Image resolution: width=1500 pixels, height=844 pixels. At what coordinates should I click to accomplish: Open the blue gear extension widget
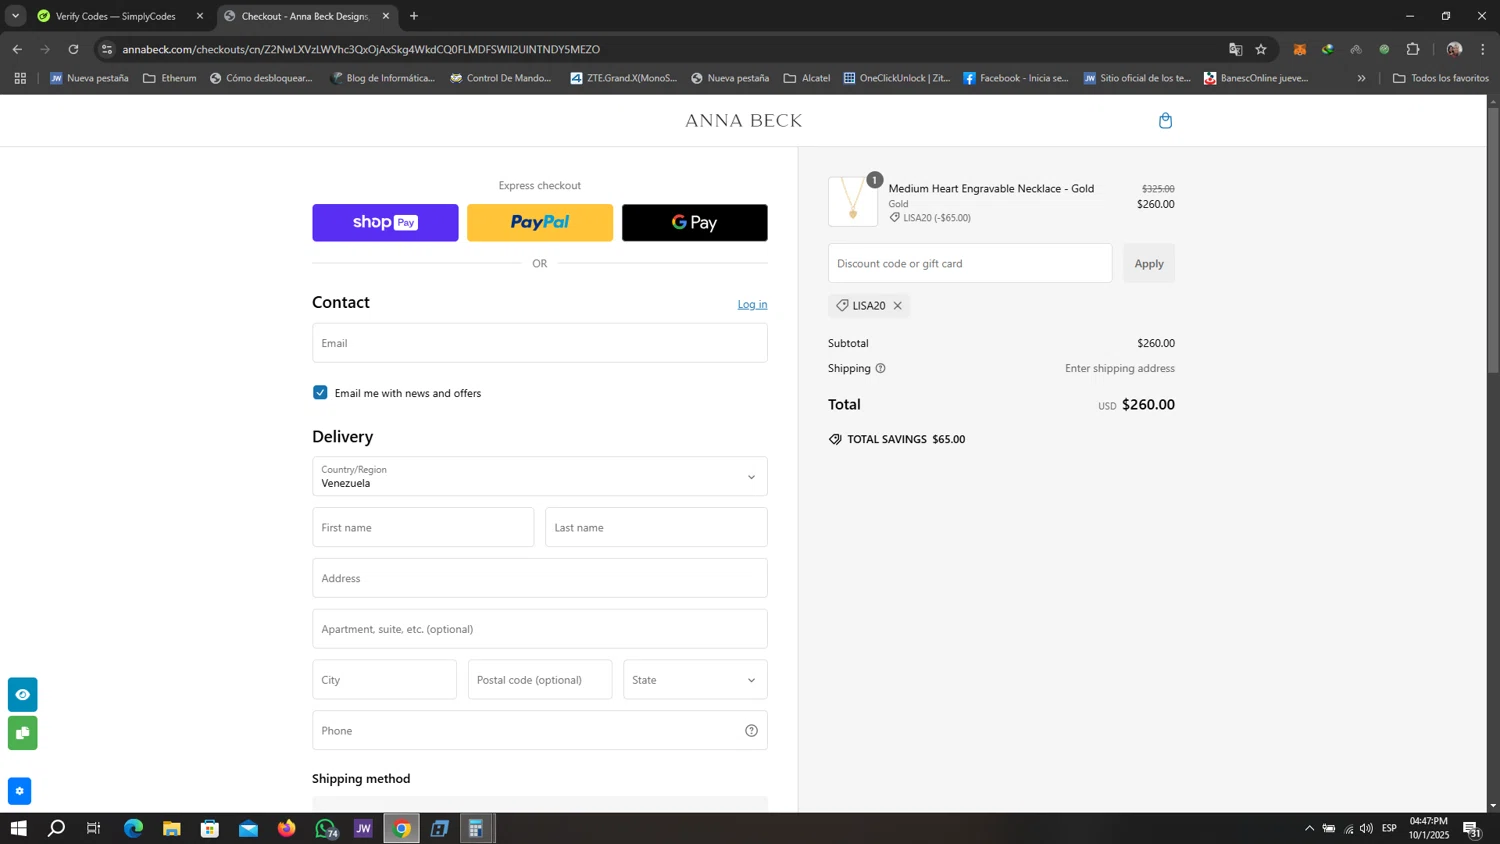click(19, 791)
